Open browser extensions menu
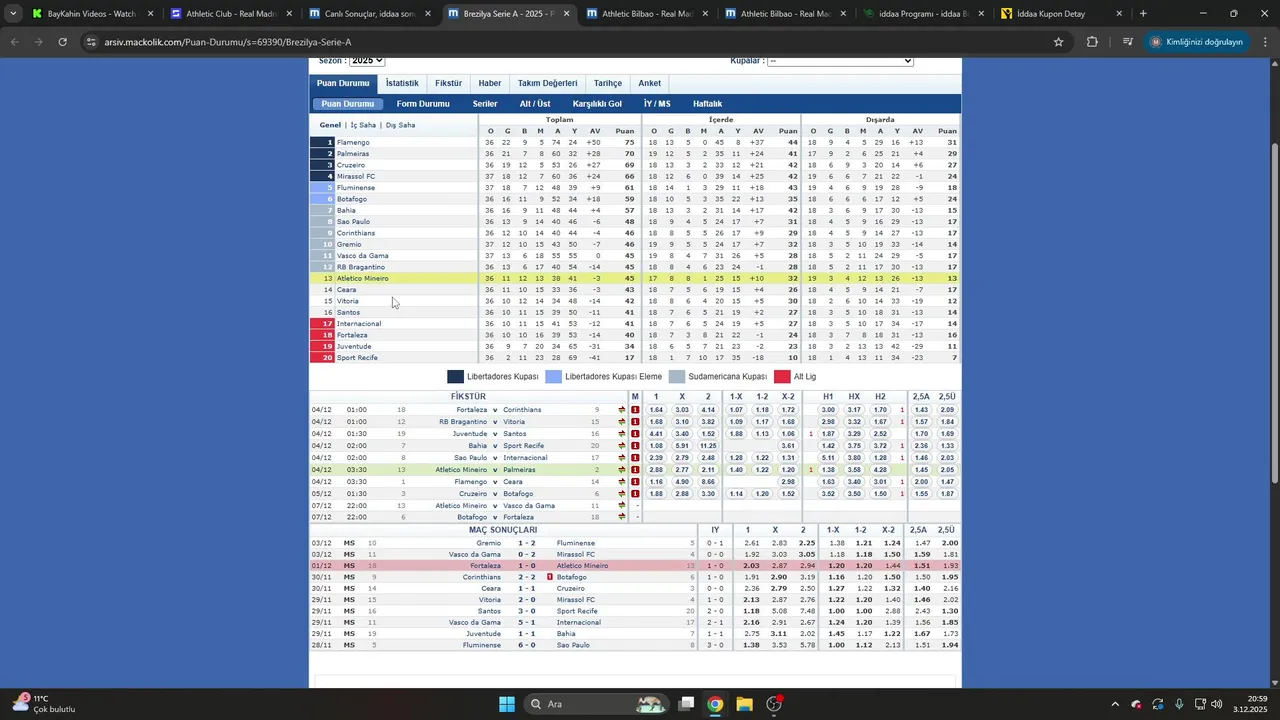The image size is (1280, 720). tap(1092, 42)
